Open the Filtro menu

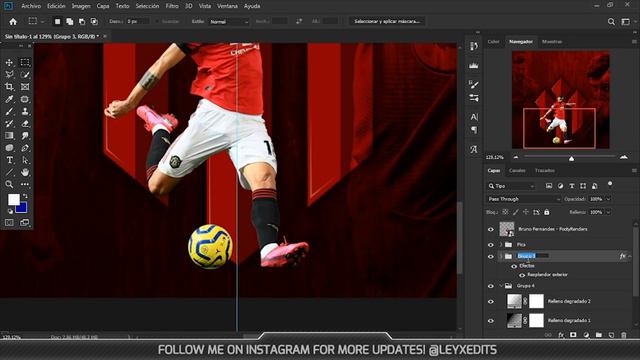point(172,6)
